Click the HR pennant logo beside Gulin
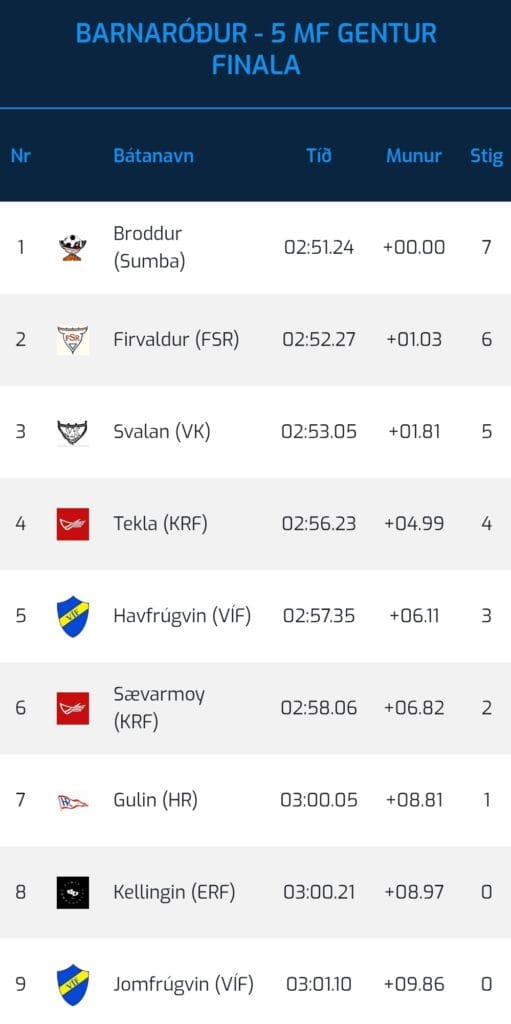The width and height of the screenshot is (511, 1024). coord(73,801)
